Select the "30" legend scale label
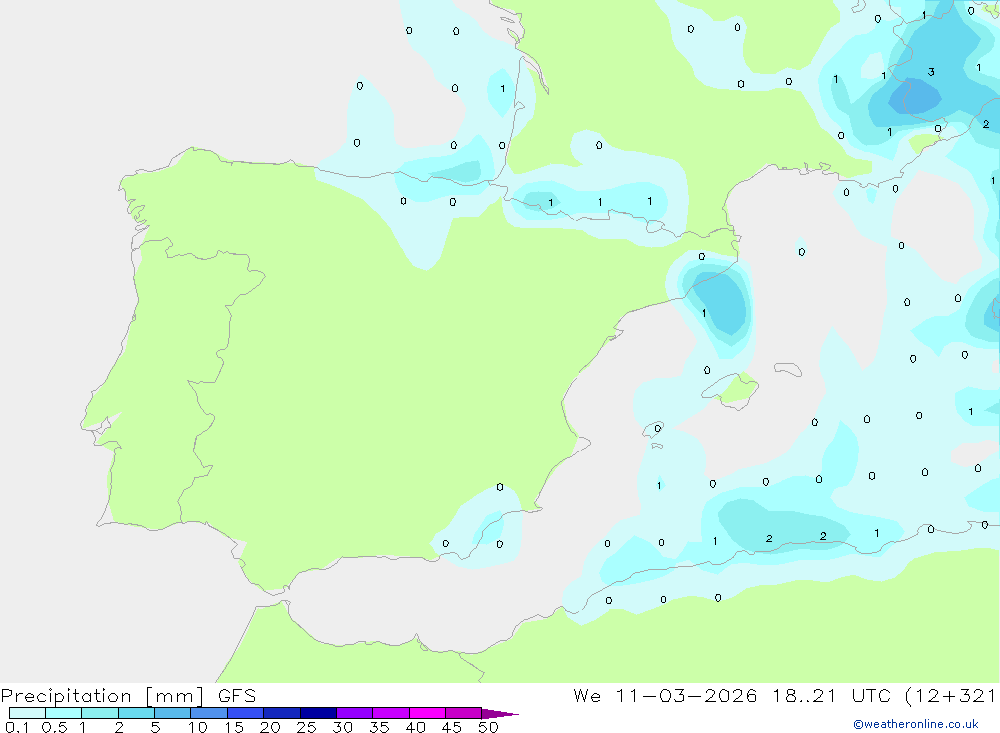The width and height of the screenshot is (1000, 733). click(342, 727)
